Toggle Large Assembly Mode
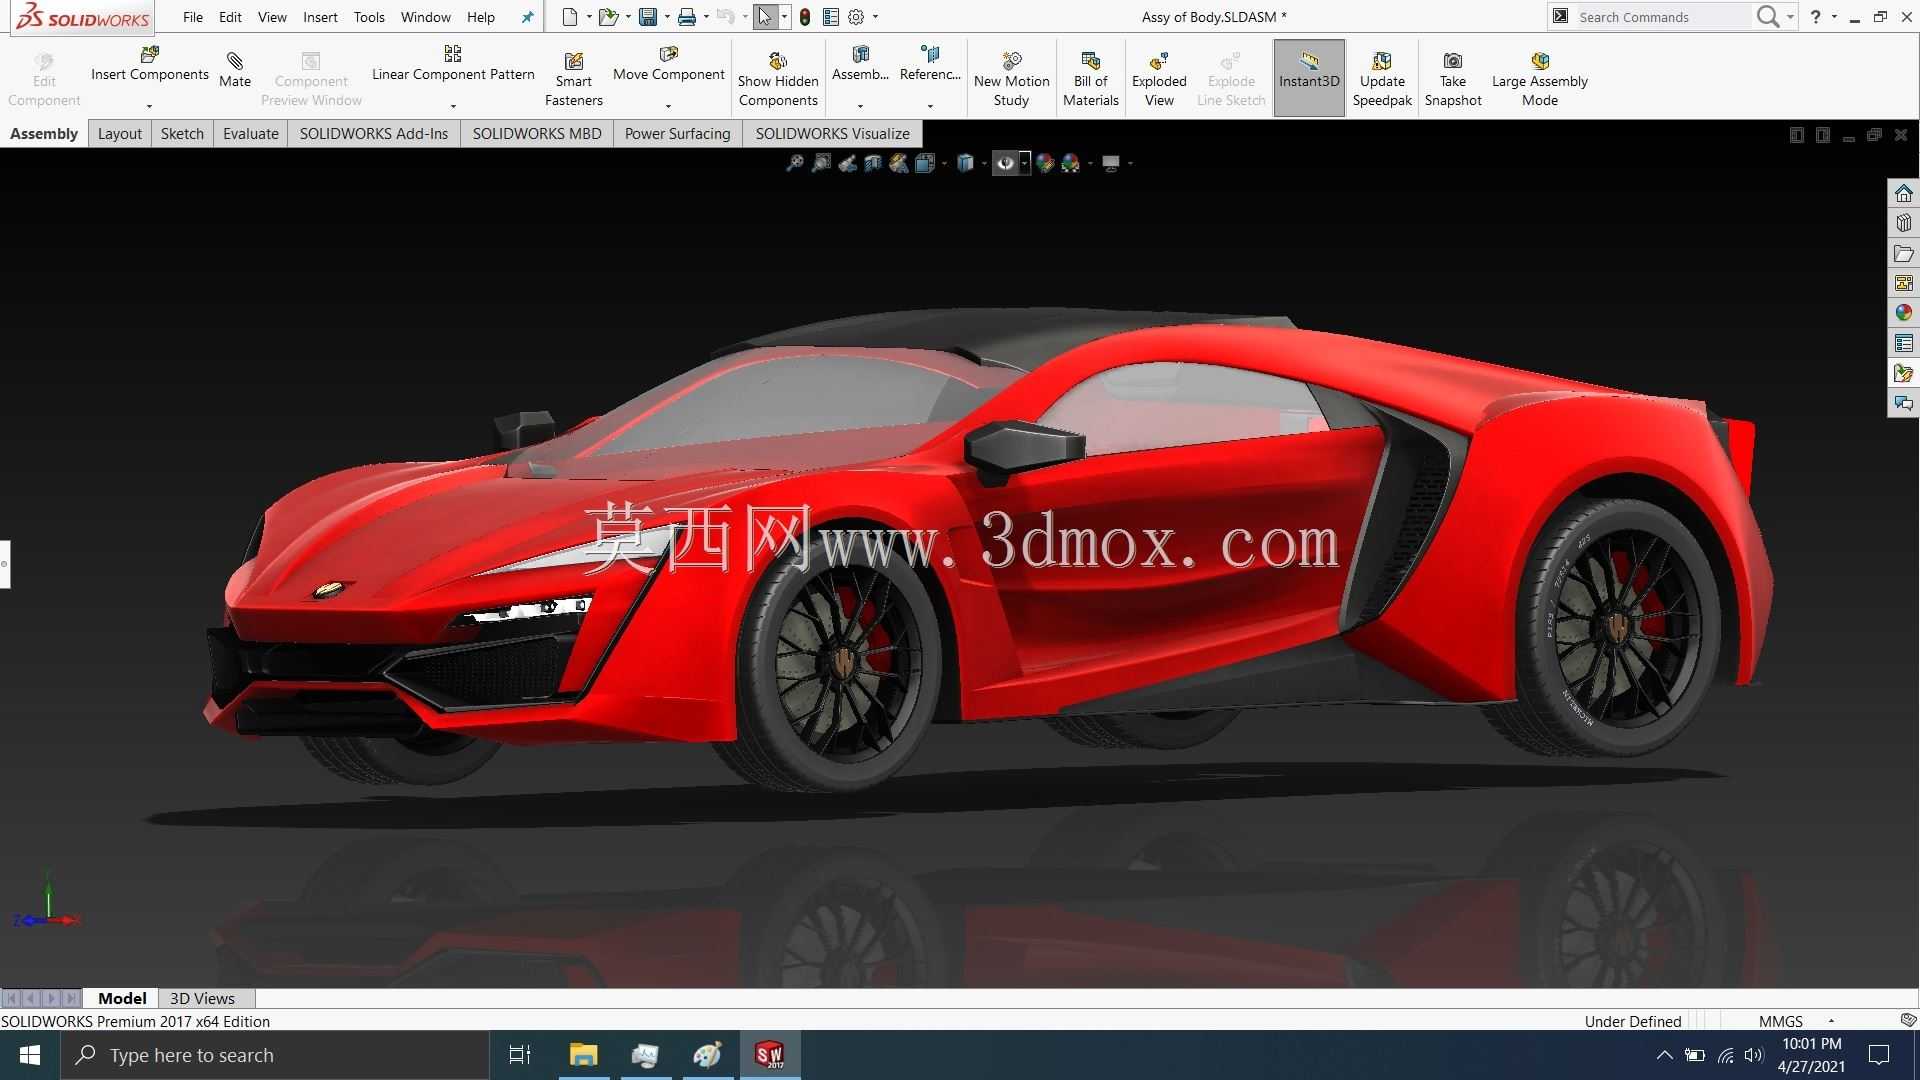Screen dimensions: 1920x1080 [1539, 79]
